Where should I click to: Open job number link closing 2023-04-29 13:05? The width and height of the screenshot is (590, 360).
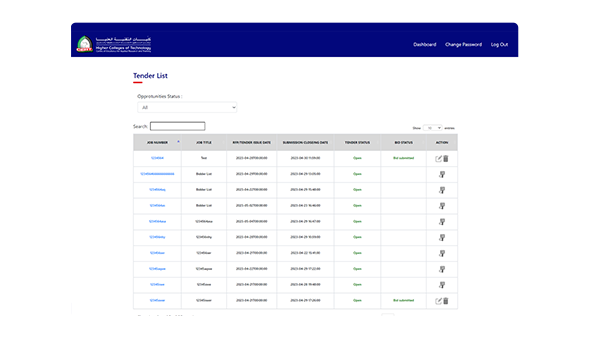(x=157, y=174)
